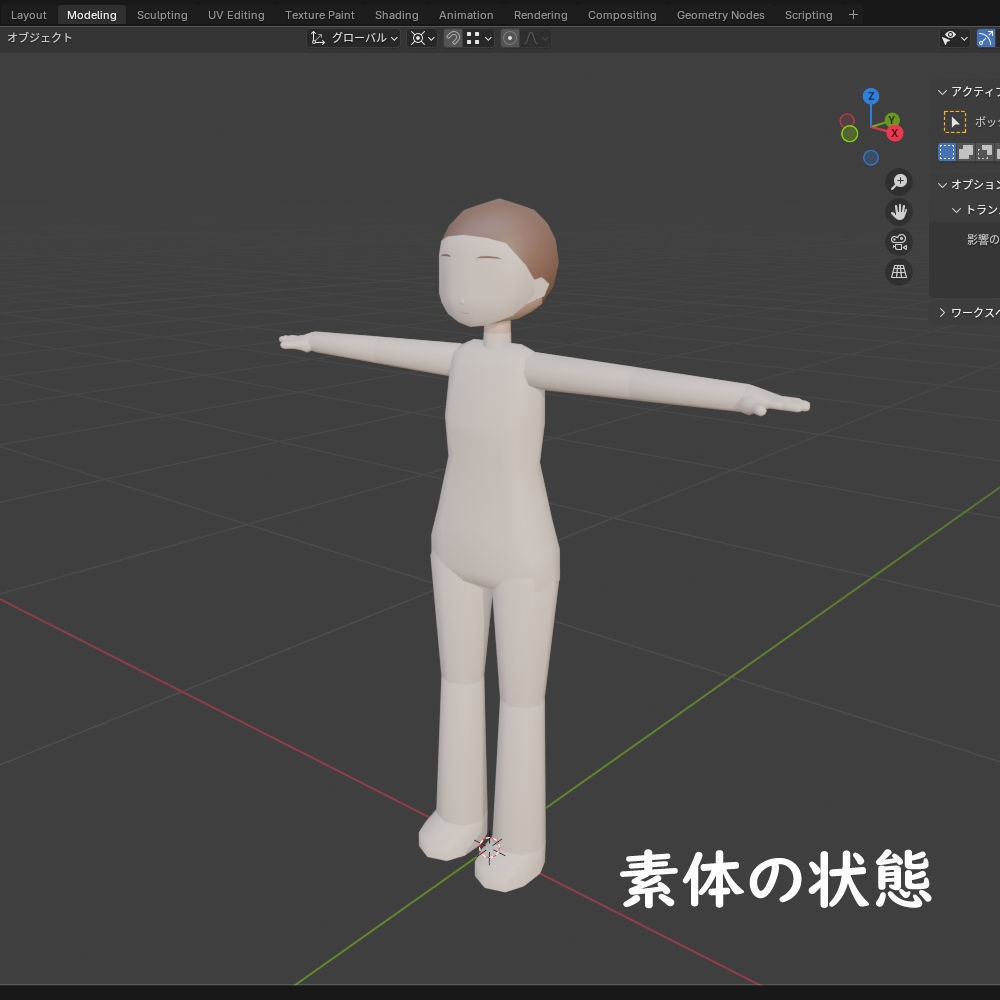
Task: Collapse the オプション panel header
Action: click(x=966, y=184)
